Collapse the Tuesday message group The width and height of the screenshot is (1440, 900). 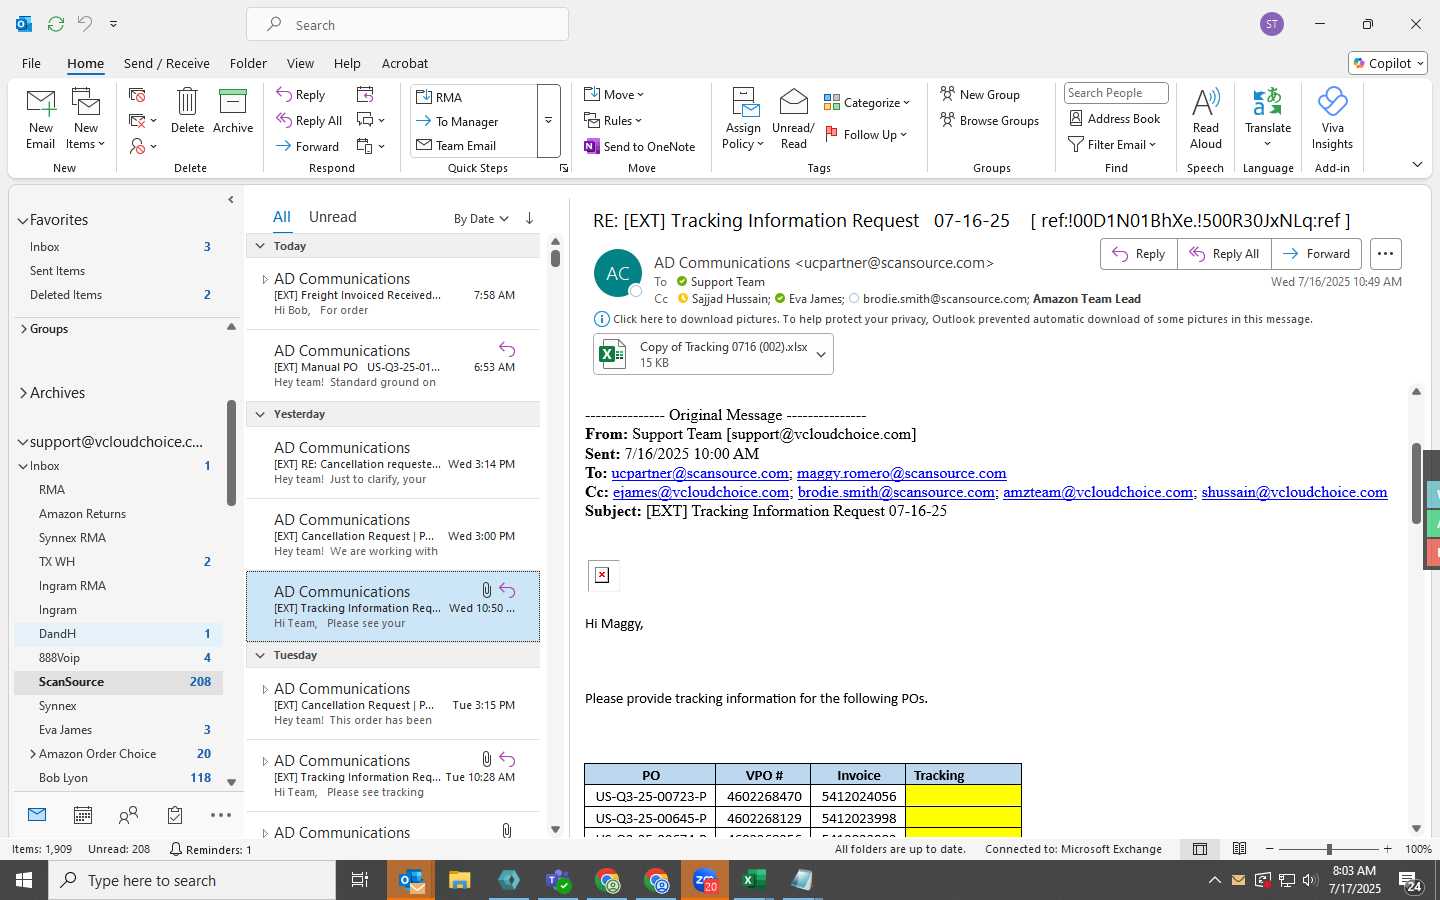(x=260, y=655)
